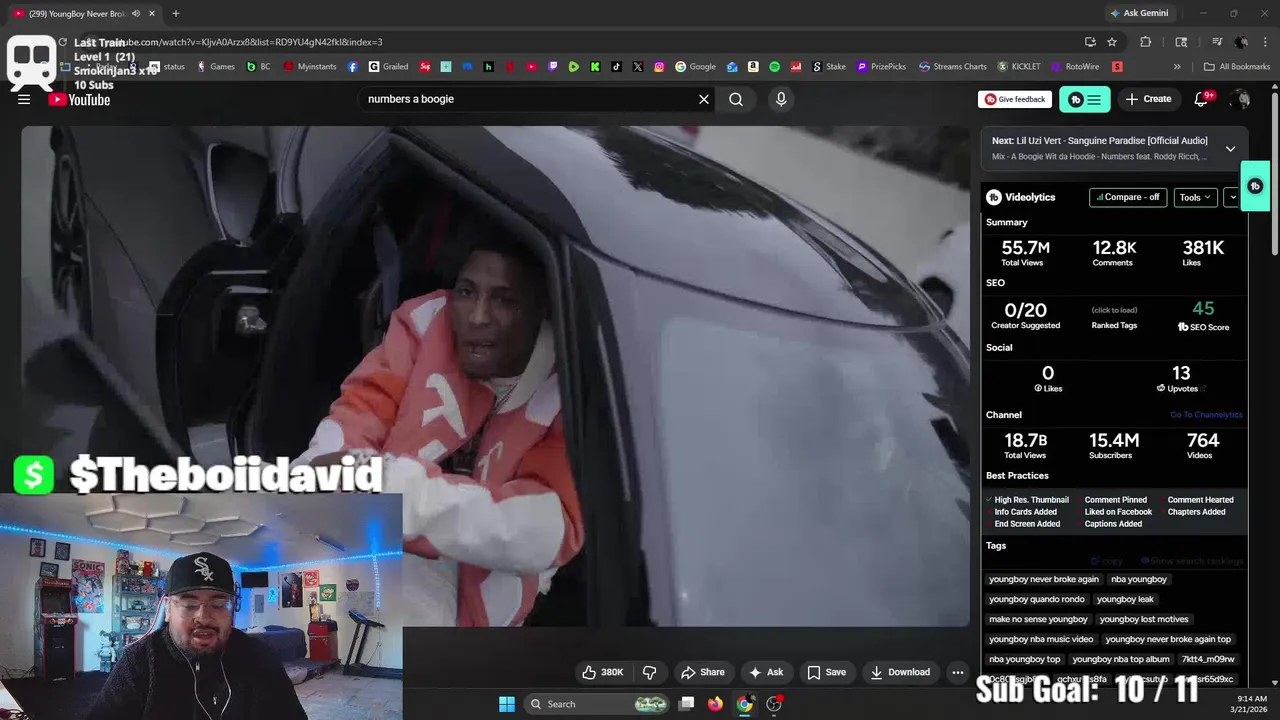Open the KICKLET bookmark
Image resolution: width=1280 pixels, height=720 pixels.
[1018, 67]
